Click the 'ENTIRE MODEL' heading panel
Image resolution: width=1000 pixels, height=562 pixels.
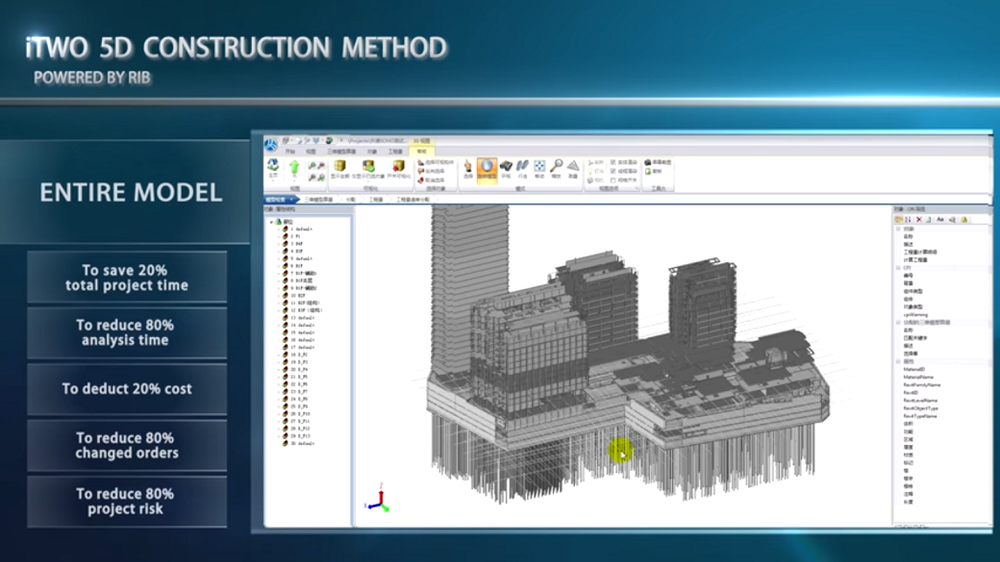pos(126,192)
